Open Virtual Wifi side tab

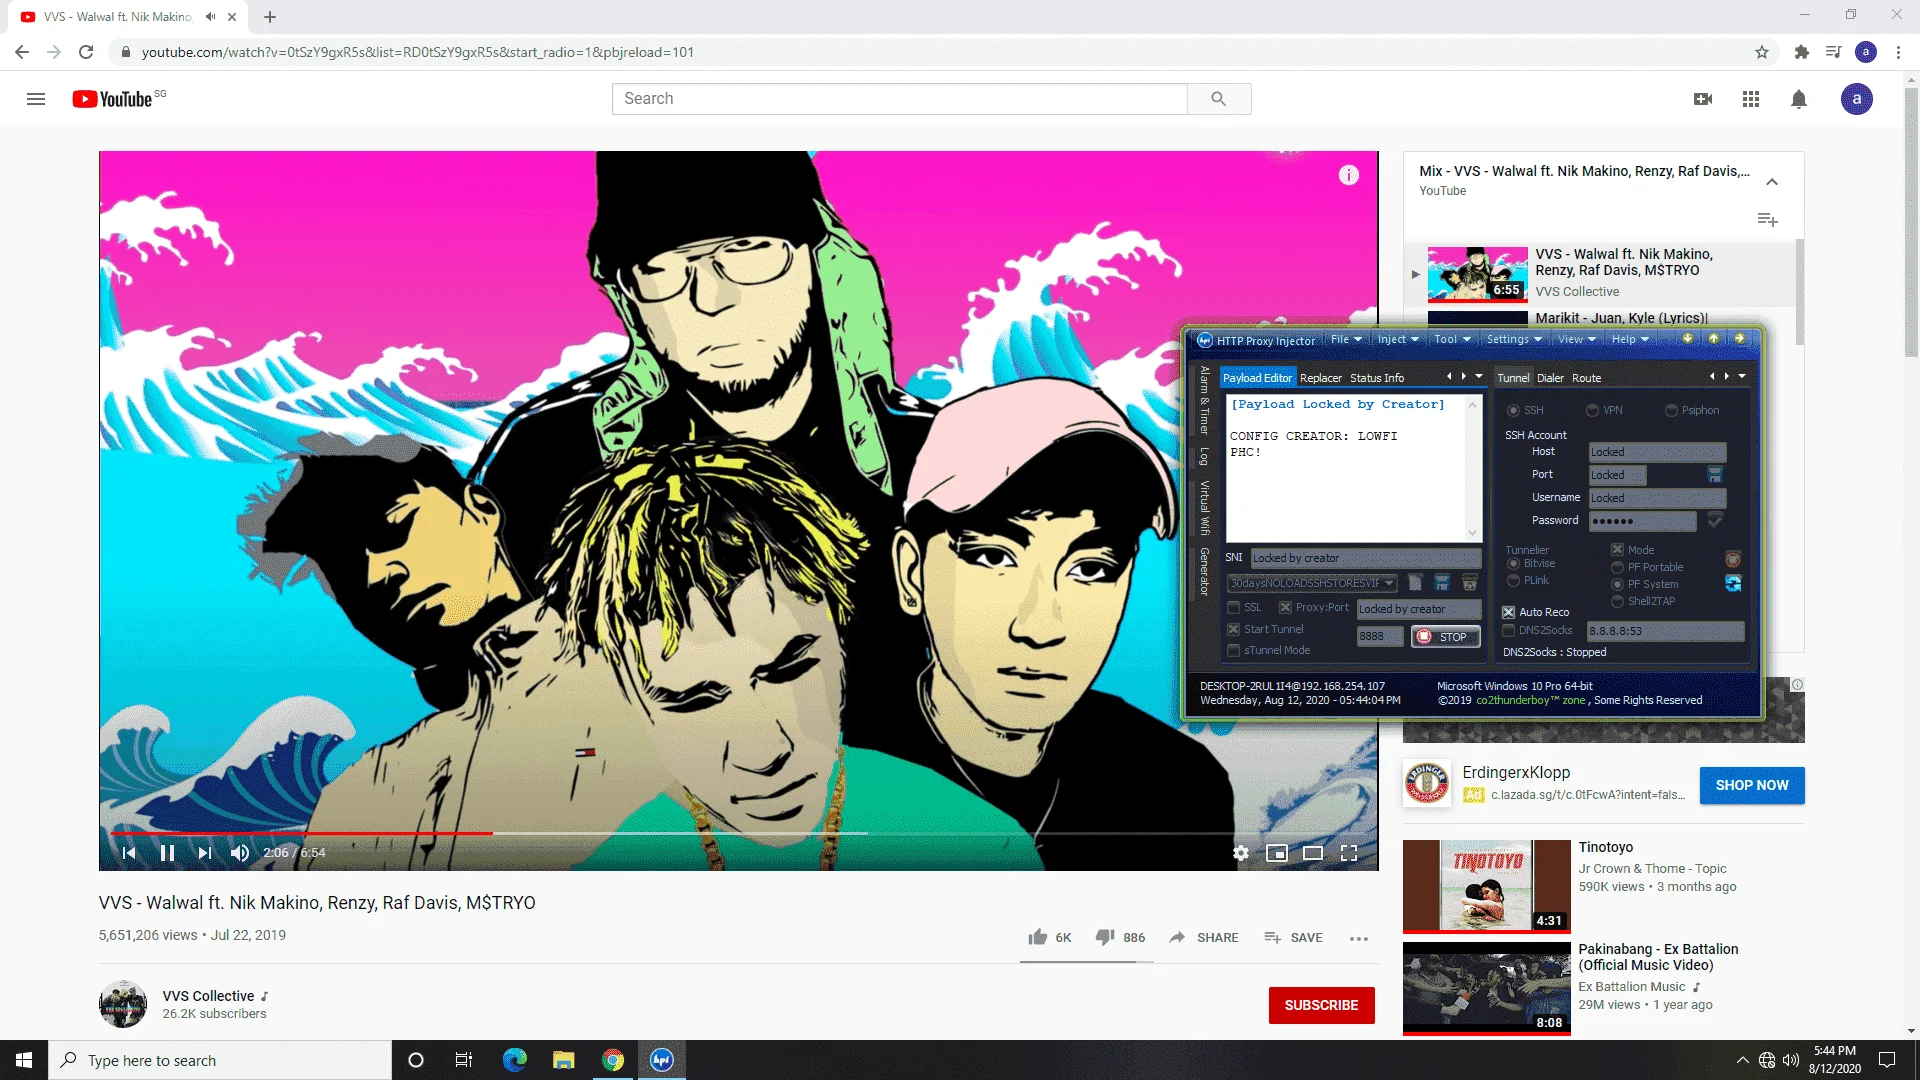pos(1204,508)
